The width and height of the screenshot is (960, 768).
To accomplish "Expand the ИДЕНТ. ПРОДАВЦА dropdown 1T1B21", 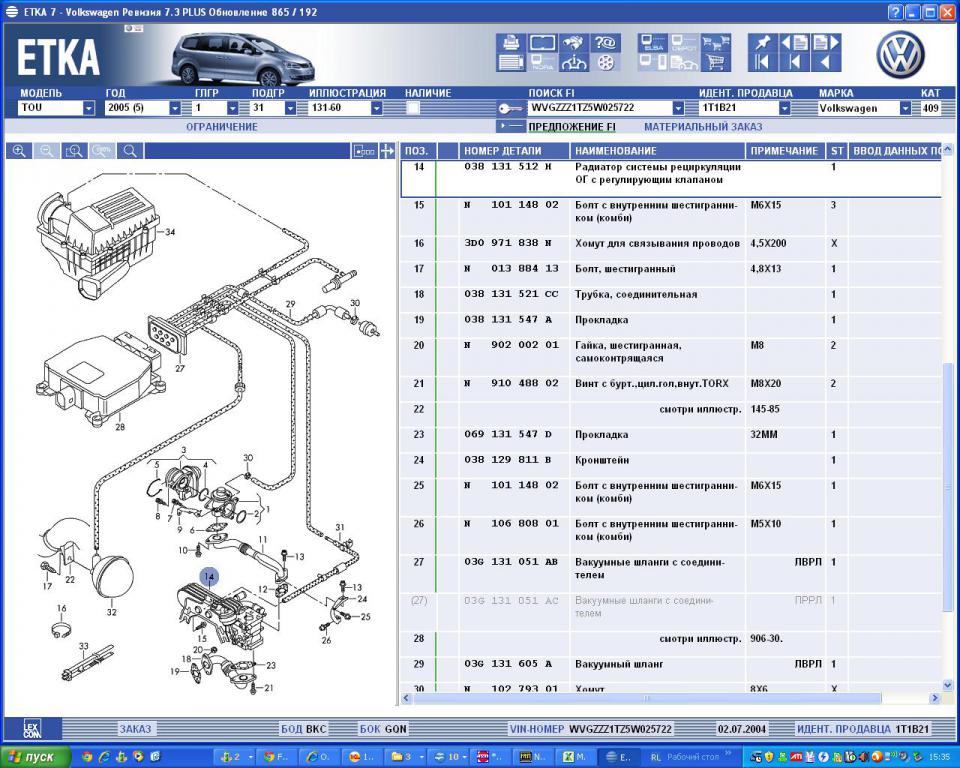I will (x=784, y=108).
